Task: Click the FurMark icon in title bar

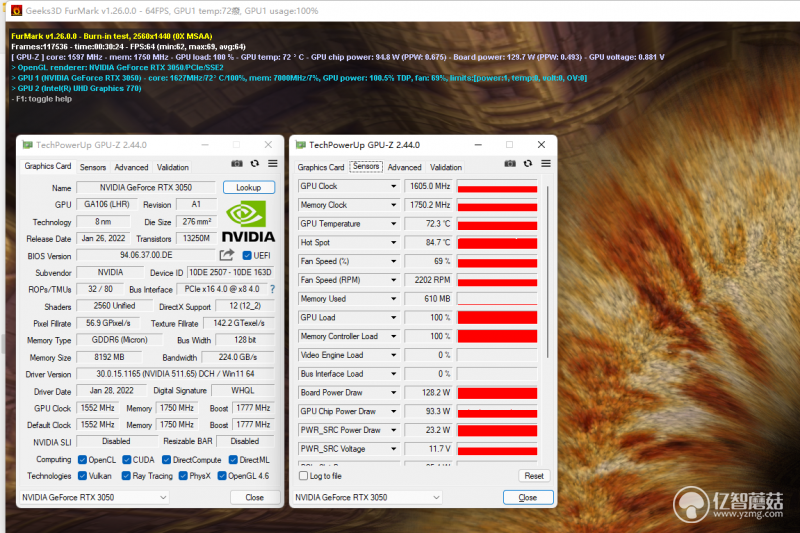Action: [16, 11]
